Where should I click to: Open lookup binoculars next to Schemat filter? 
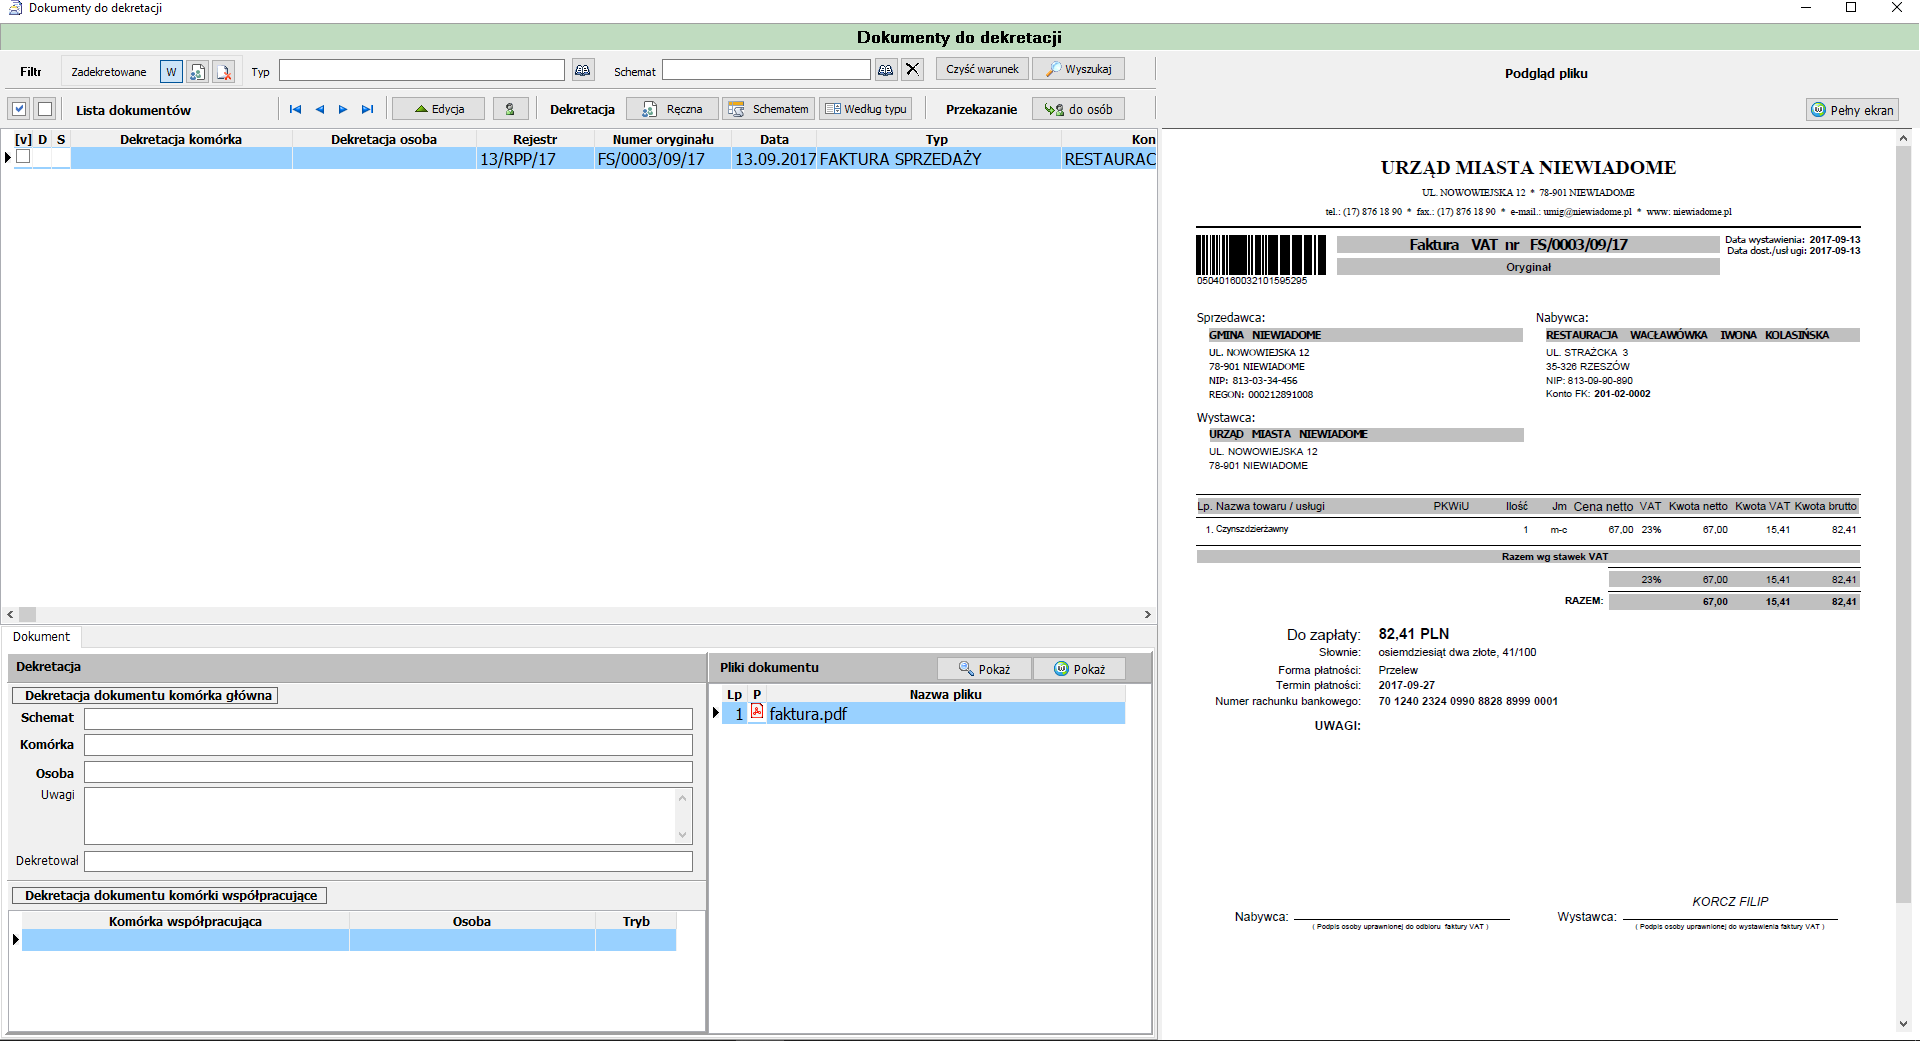point(886,70)
